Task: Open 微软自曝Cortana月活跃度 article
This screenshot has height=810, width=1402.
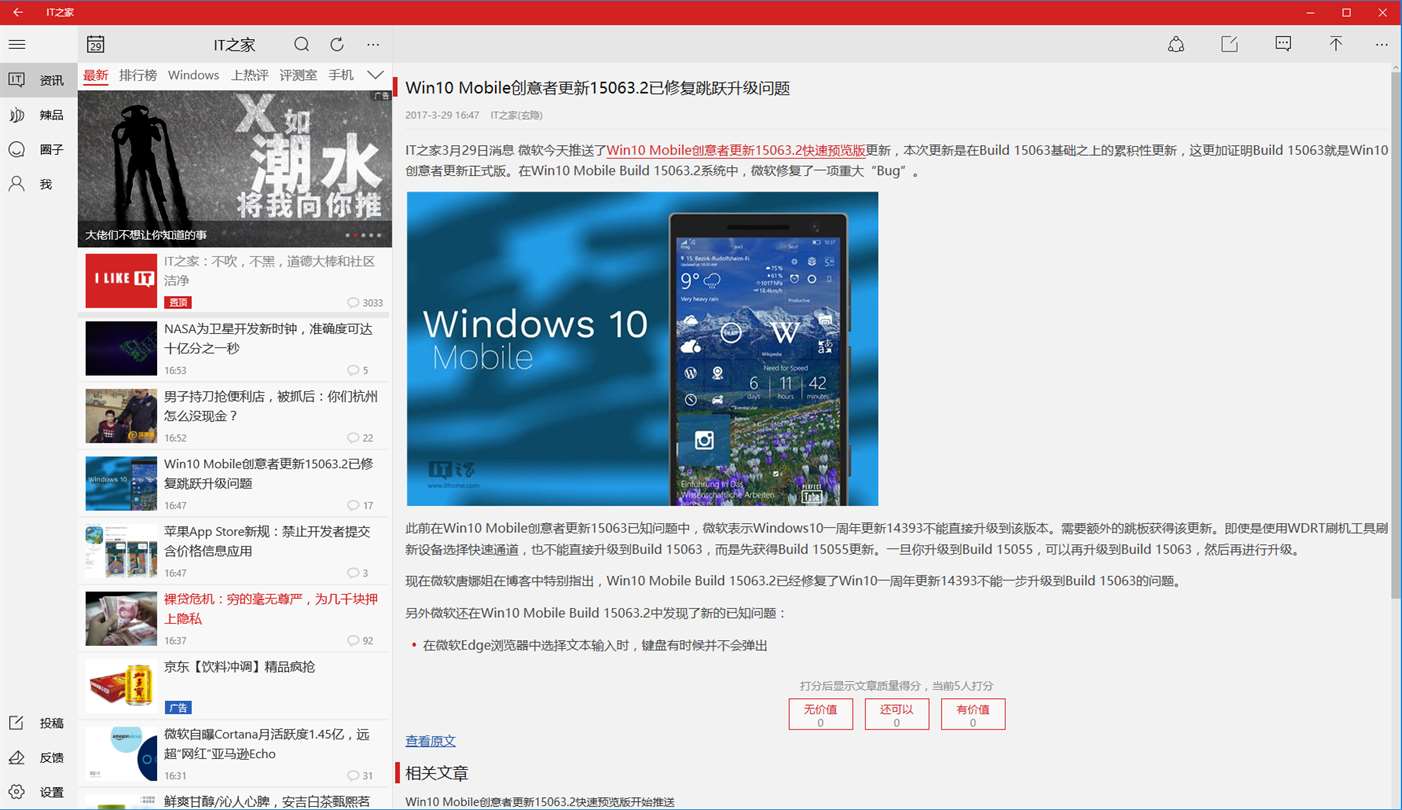Action: tap(235, 754)
